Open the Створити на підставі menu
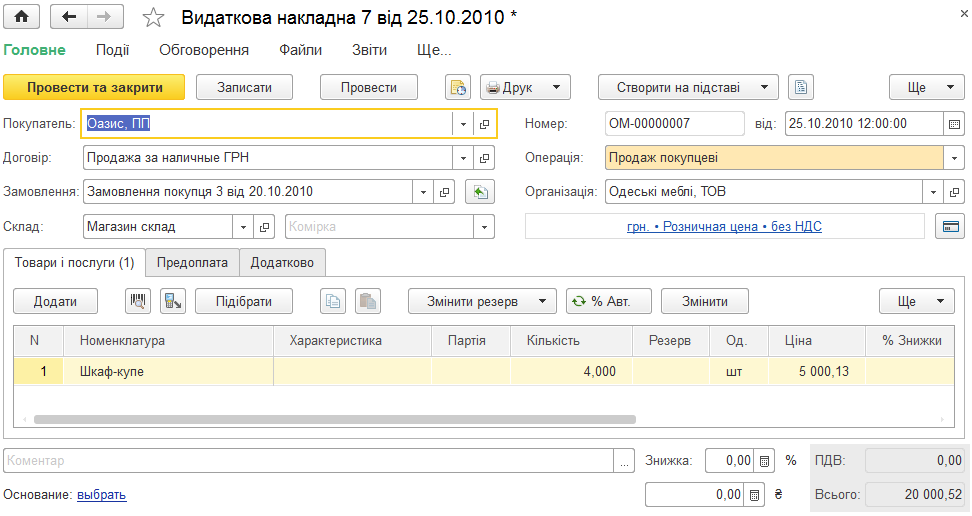This screenshot has height=516, width=972. (687, 87)
